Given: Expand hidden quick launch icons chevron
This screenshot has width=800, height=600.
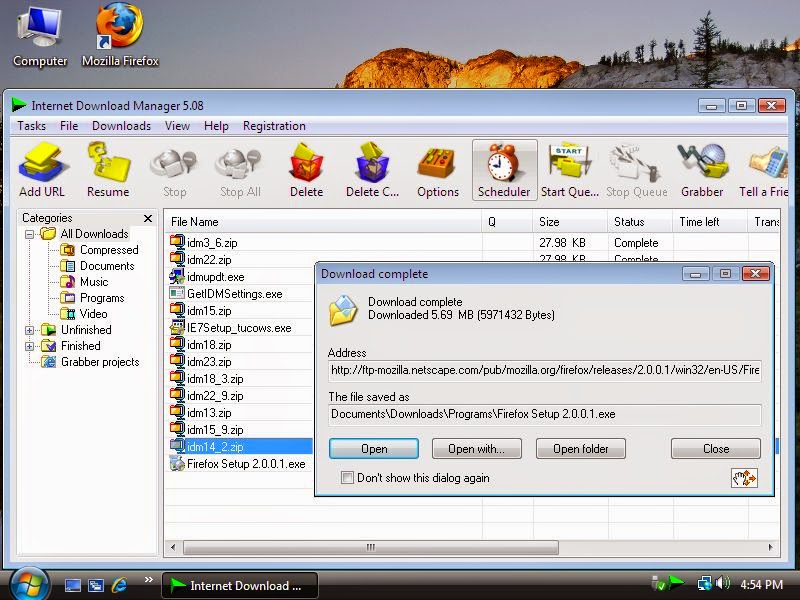Looking at the screenshot, I should tap(148, 580).
